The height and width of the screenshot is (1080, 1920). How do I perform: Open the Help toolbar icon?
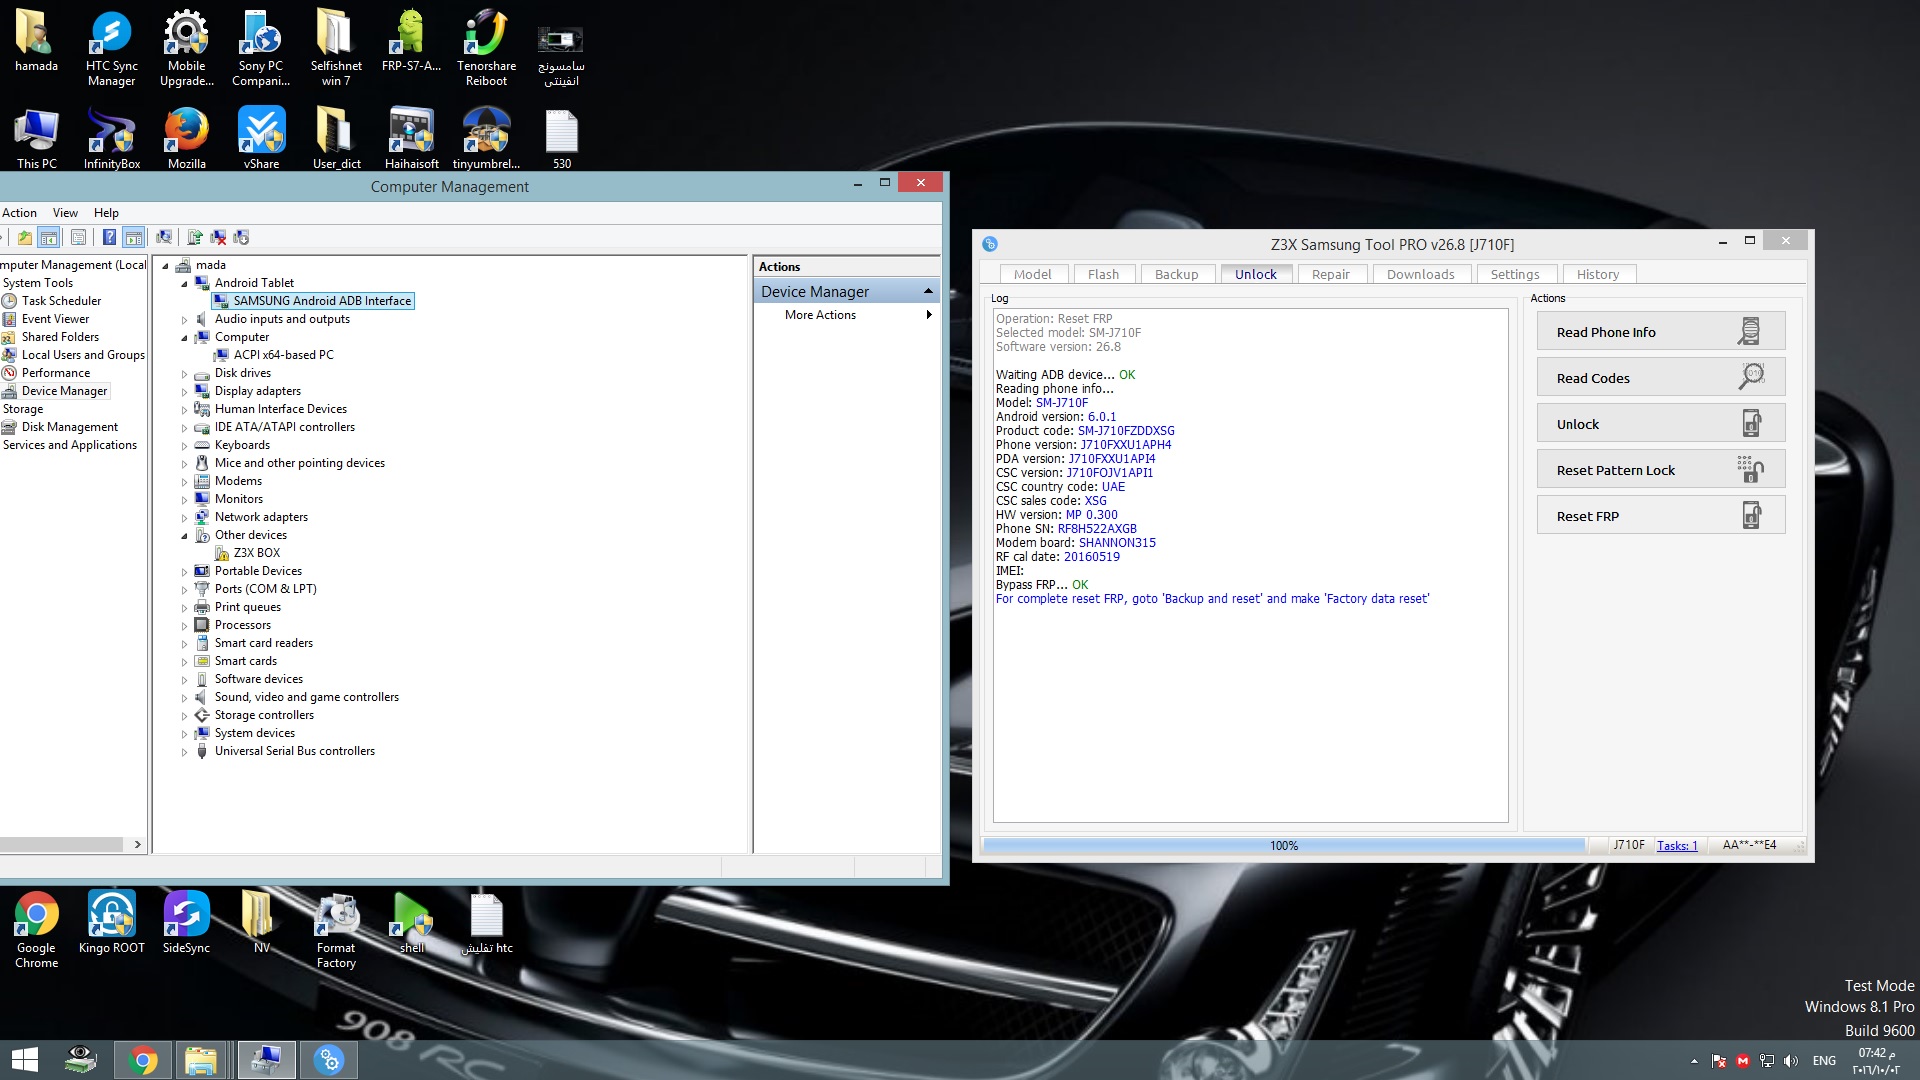point(109,237)
